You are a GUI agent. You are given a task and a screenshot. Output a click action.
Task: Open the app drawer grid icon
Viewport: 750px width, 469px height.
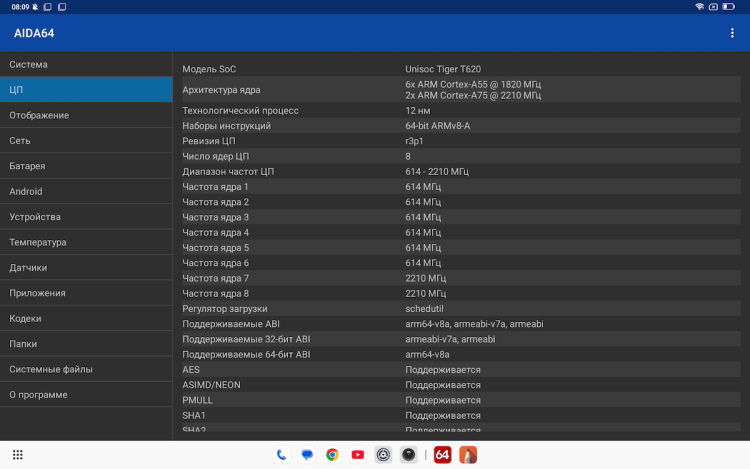click(18, 455)
